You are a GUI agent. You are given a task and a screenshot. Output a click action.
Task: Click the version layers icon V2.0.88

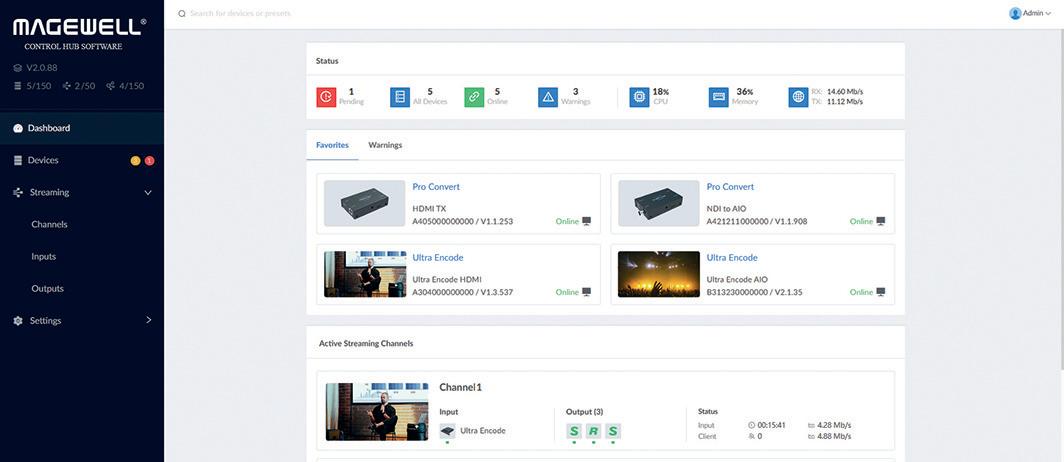18,69
